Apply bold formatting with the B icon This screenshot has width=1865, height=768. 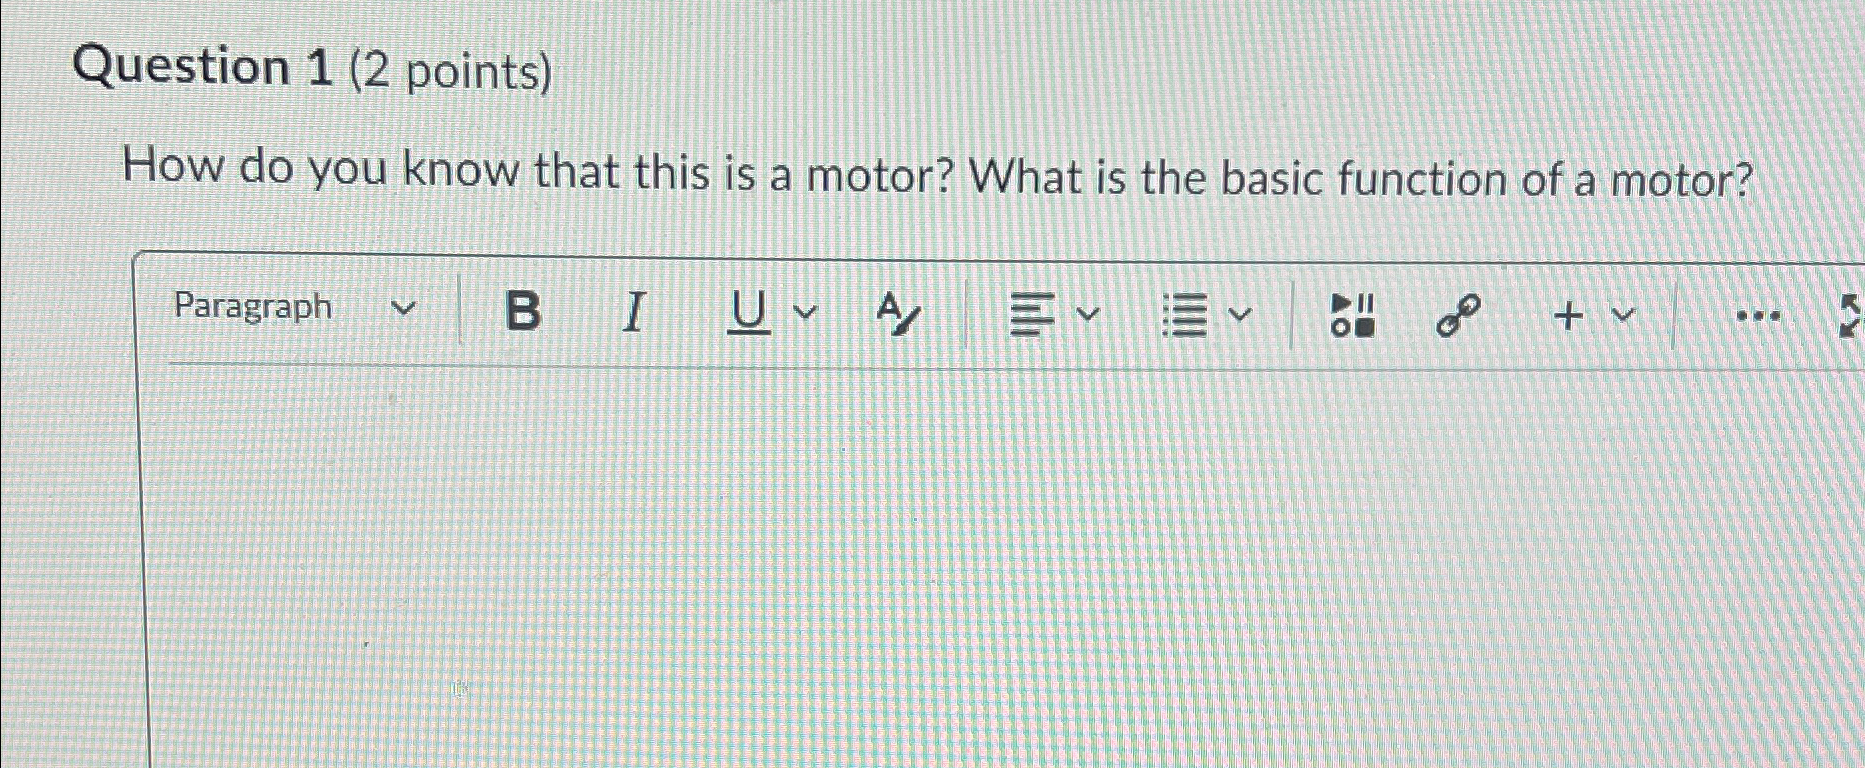click(x=522, y=311)
